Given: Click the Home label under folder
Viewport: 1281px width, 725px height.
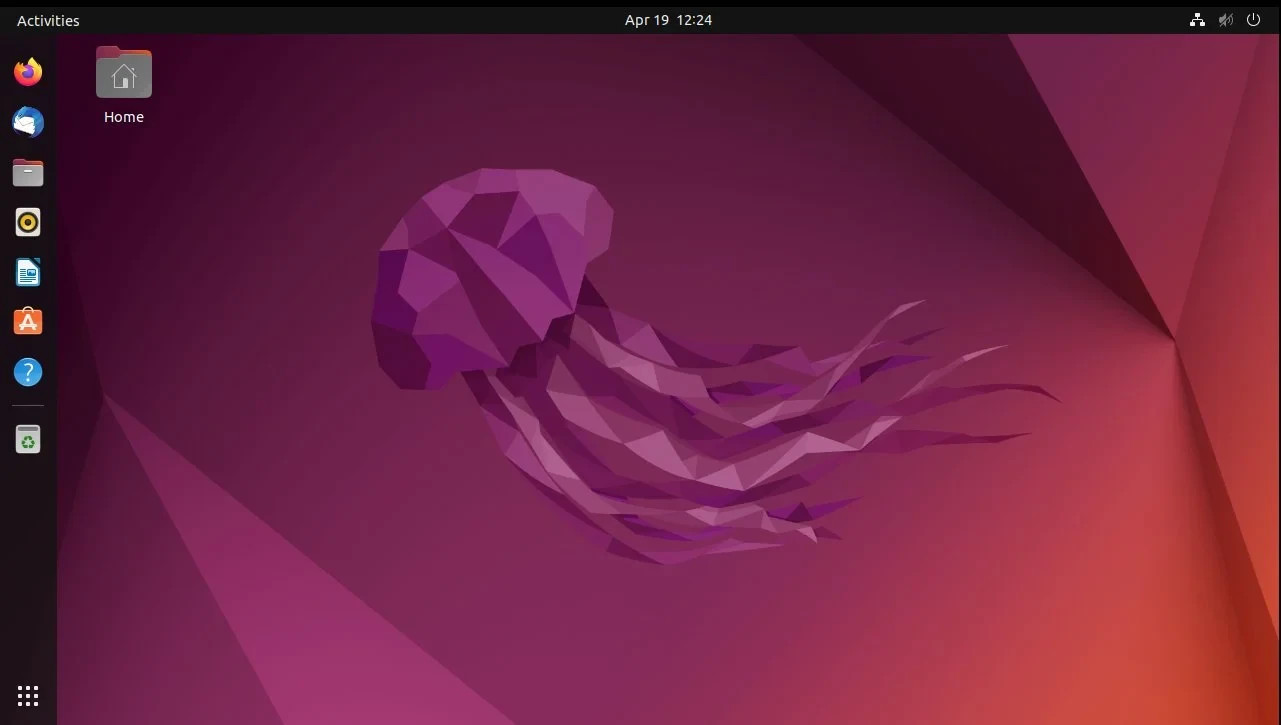Looking at the screenshot, I should coord(124,117).
